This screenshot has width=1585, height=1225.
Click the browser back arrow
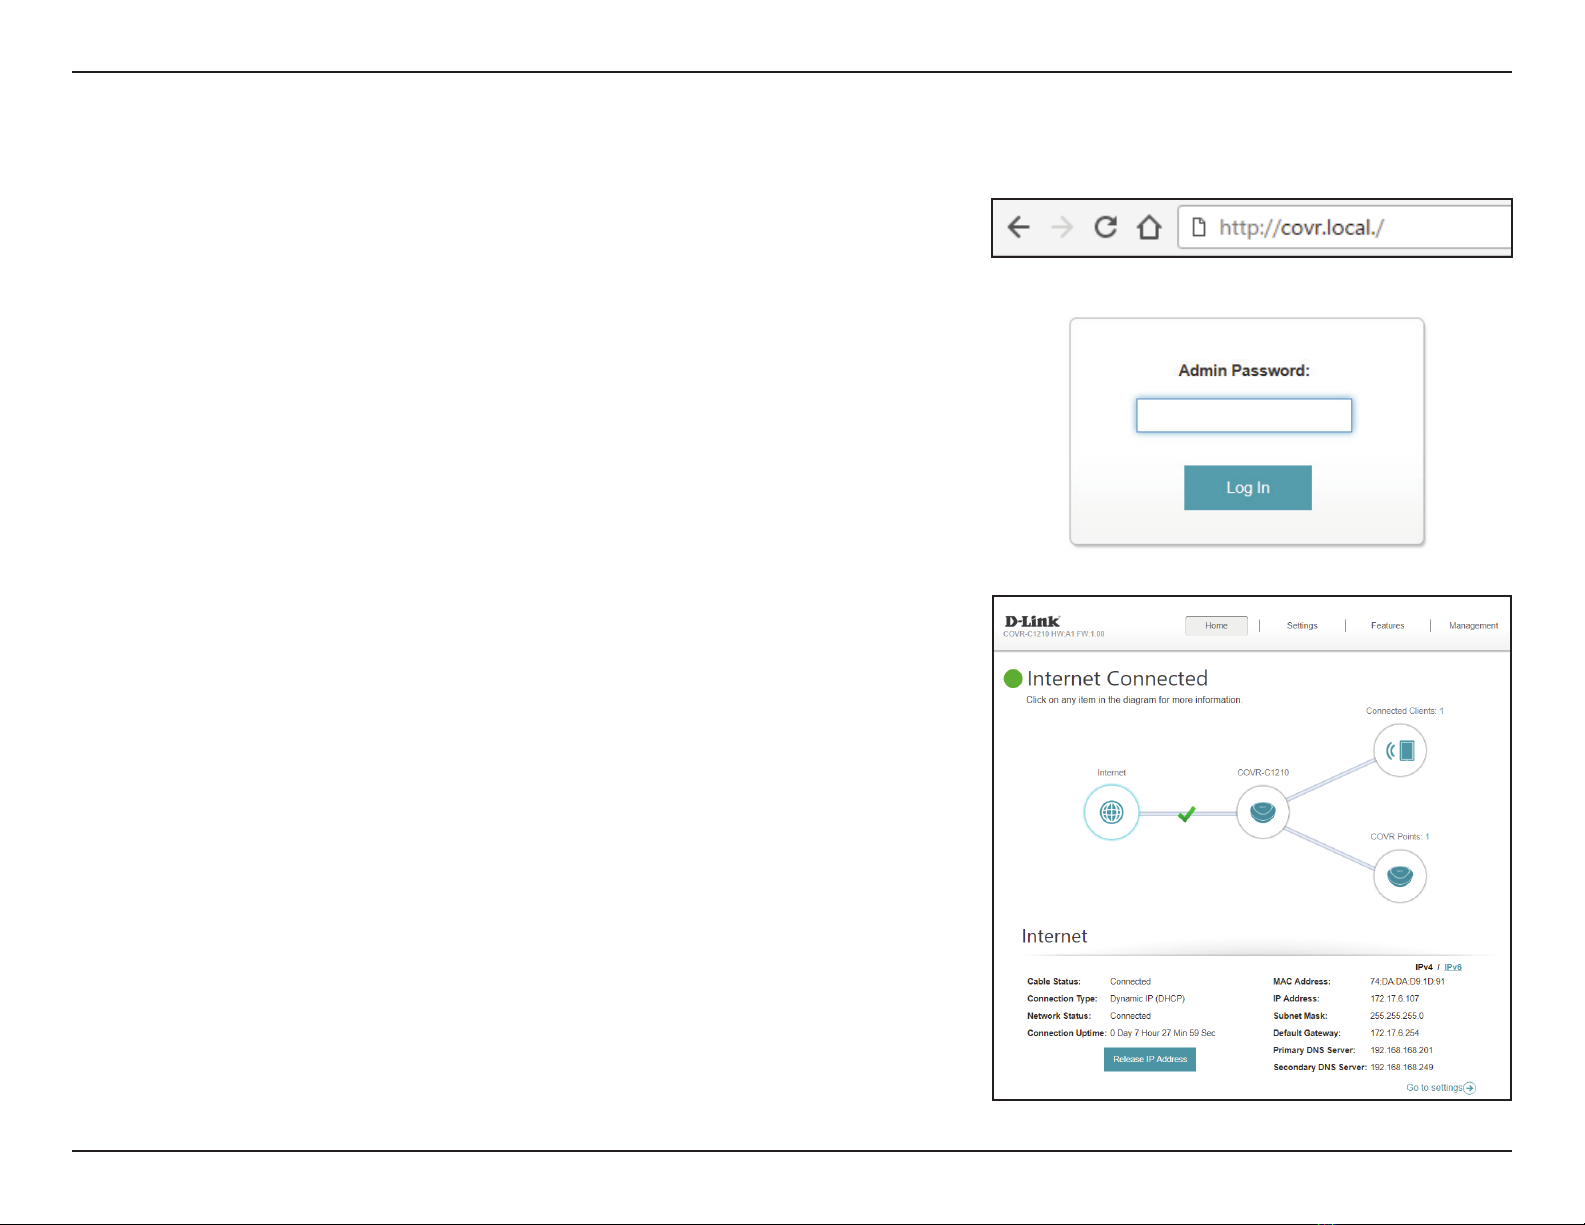click(x=1018, y=228)
